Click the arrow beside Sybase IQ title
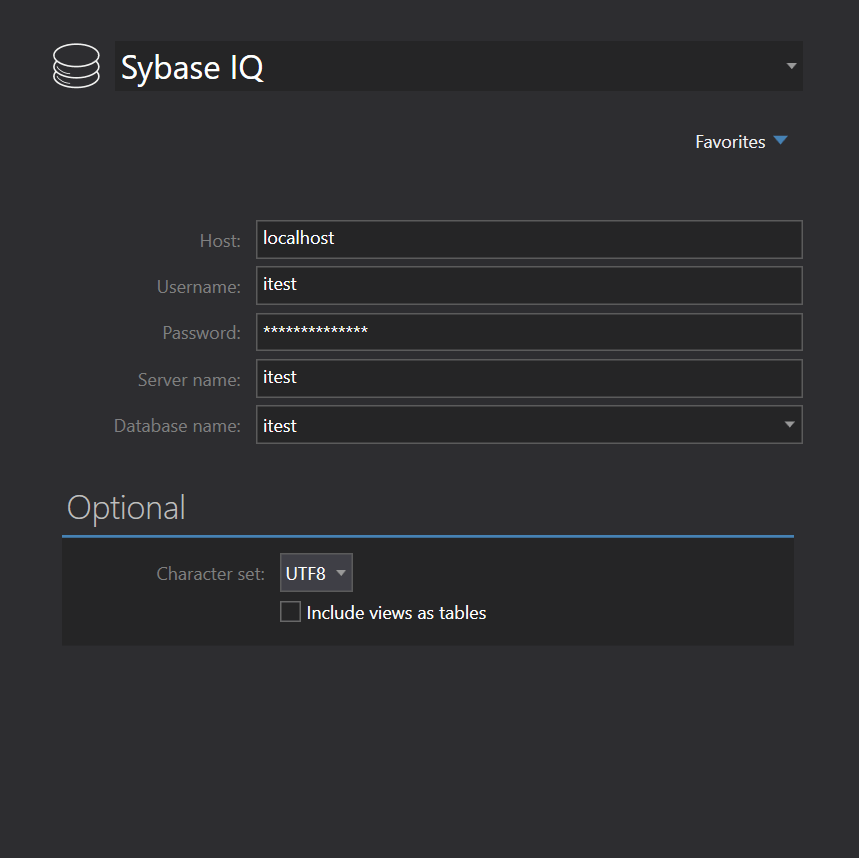Image resolution: width=859 pixels, height=858 pixels. point(791,67)
